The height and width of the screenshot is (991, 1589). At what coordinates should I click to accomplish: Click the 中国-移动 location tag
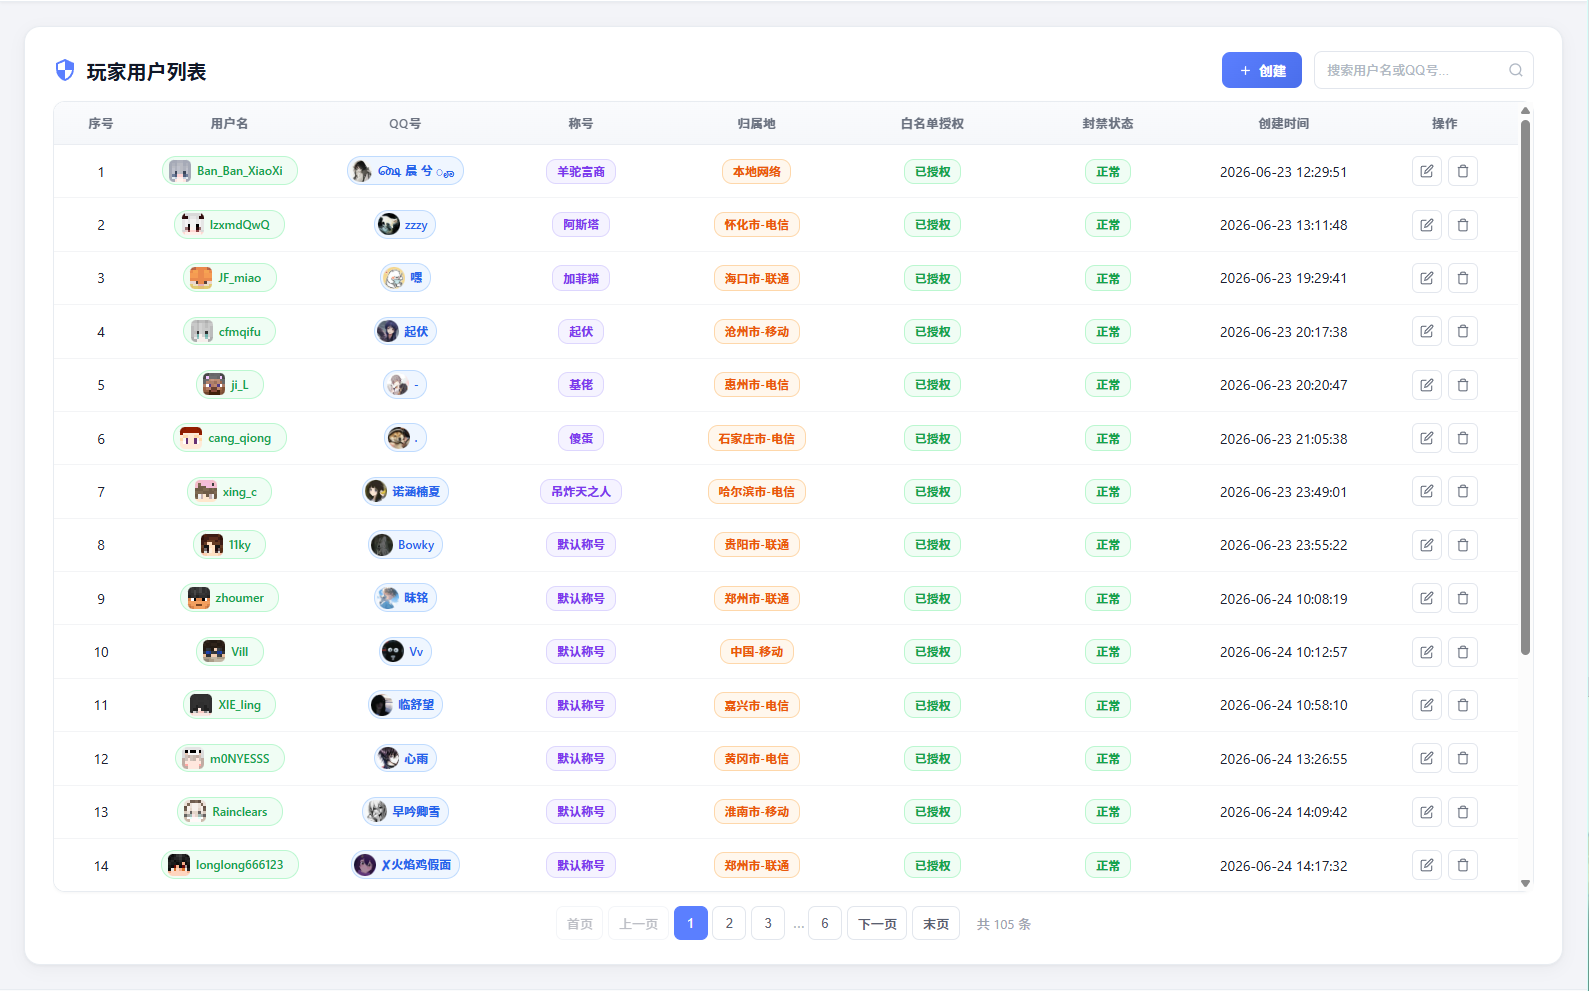click(757, 652)
